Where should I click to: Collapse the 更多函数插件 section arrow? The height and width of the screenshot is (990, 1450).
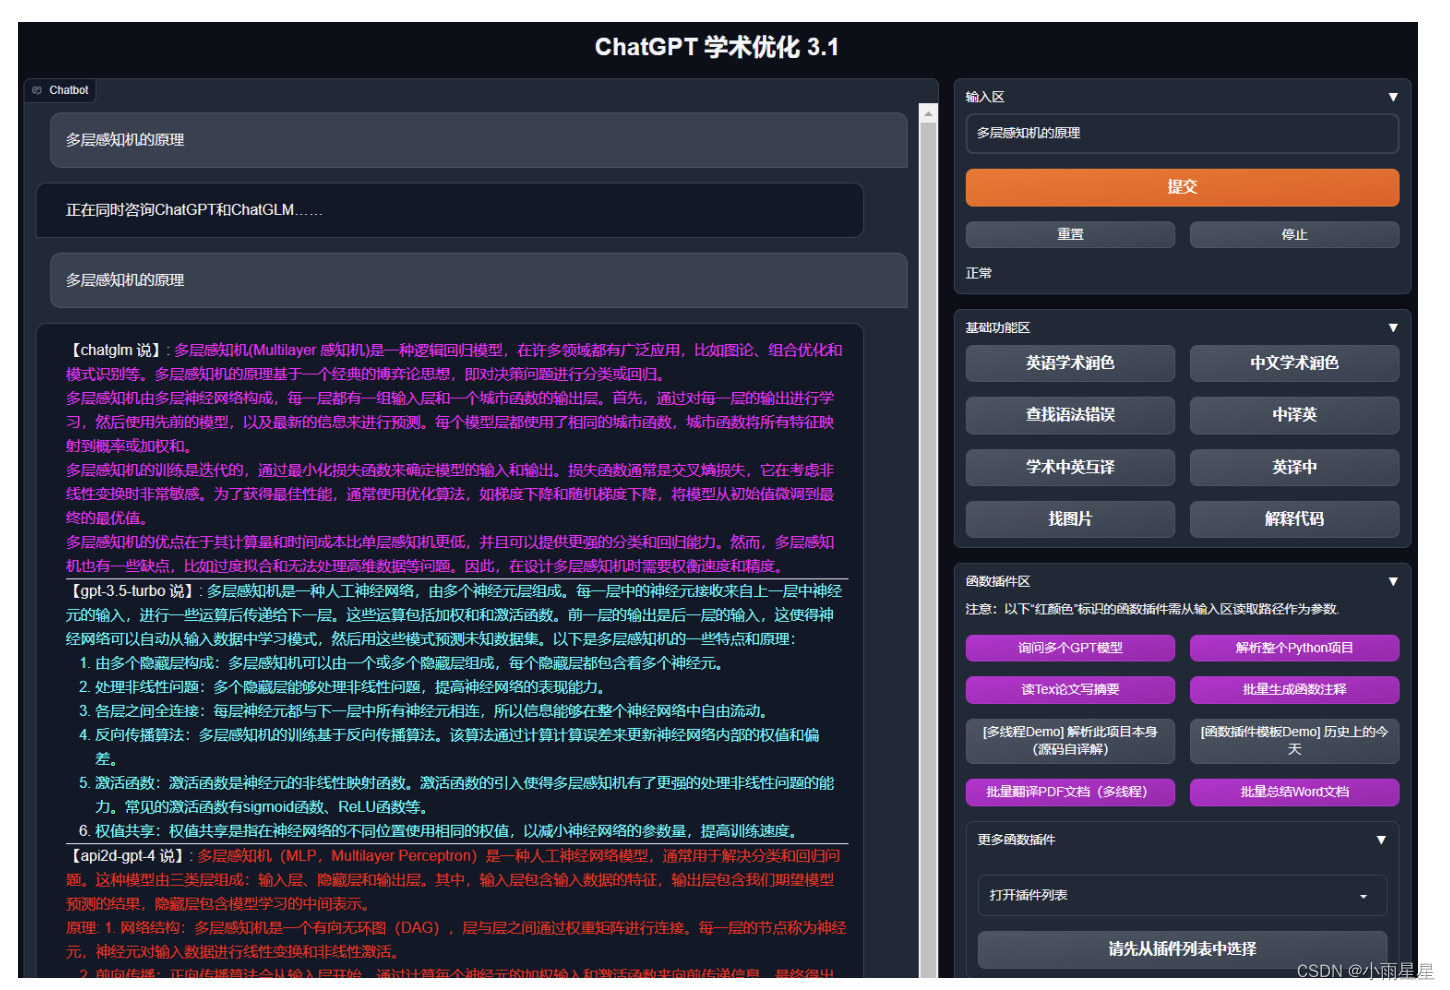(x=1380, y=840)
